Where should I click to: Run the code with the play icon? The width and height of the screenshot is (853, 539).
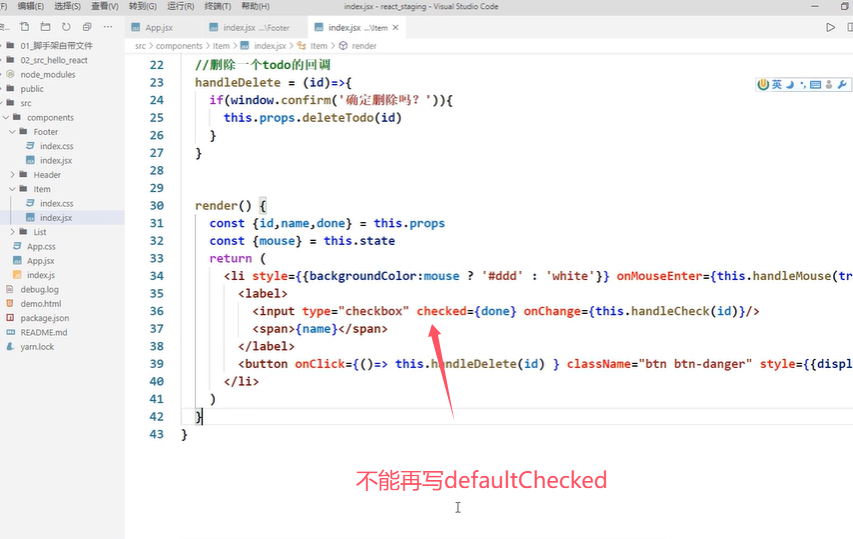point(830,27)
